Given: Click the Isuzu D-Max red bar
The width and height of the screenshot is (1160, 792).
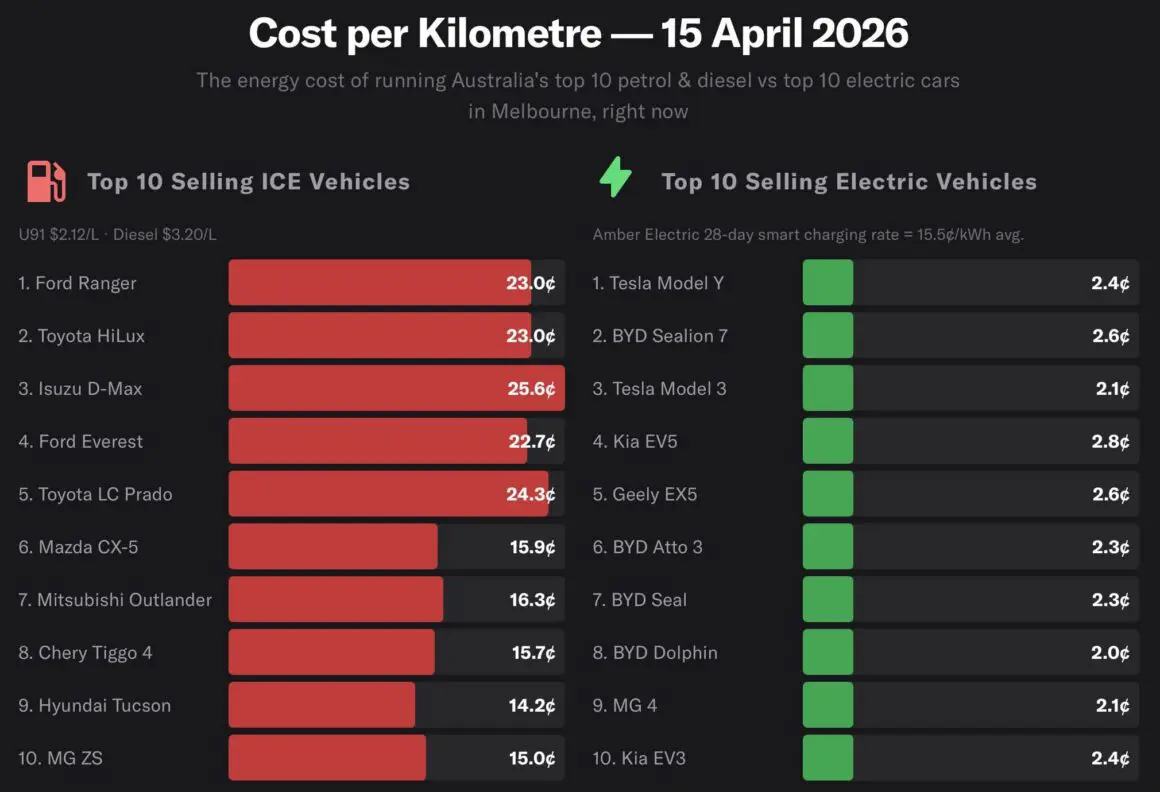Looking at the screenshot, I should 396,388.
